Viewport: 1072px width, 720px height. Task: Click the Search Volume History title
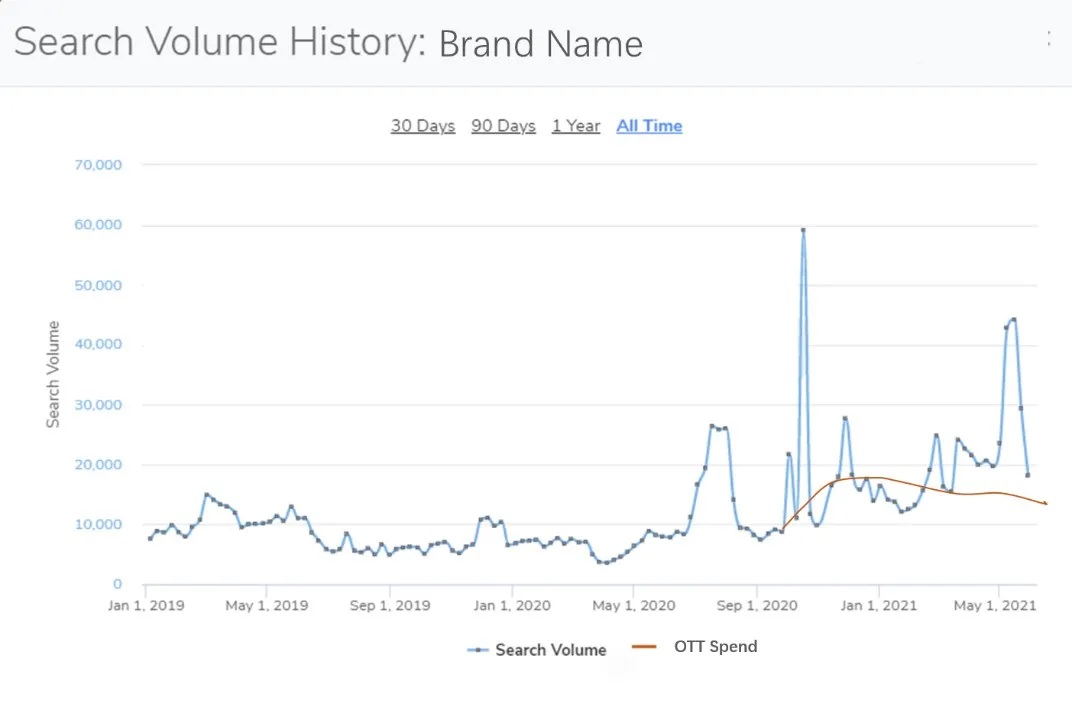(x=220, y=43)
